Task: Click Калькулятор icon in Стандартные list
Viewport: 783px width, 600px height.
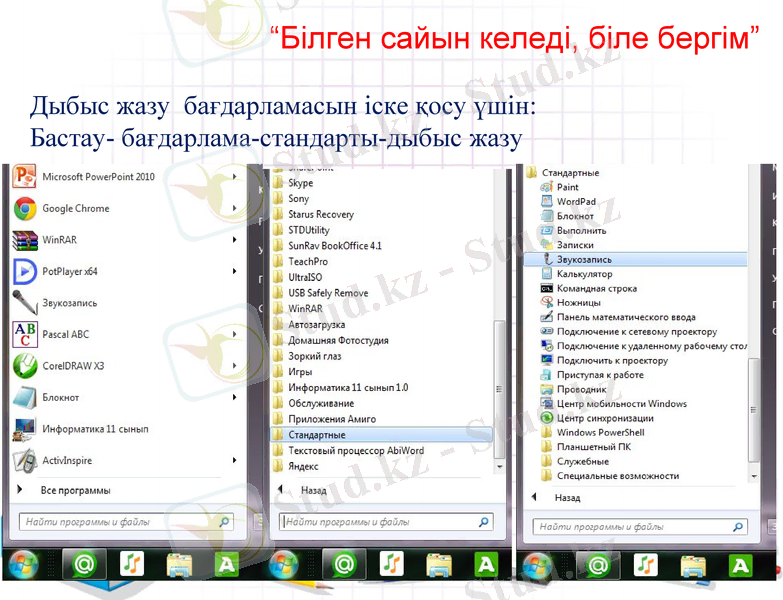Action: click(x=546, y=274)
